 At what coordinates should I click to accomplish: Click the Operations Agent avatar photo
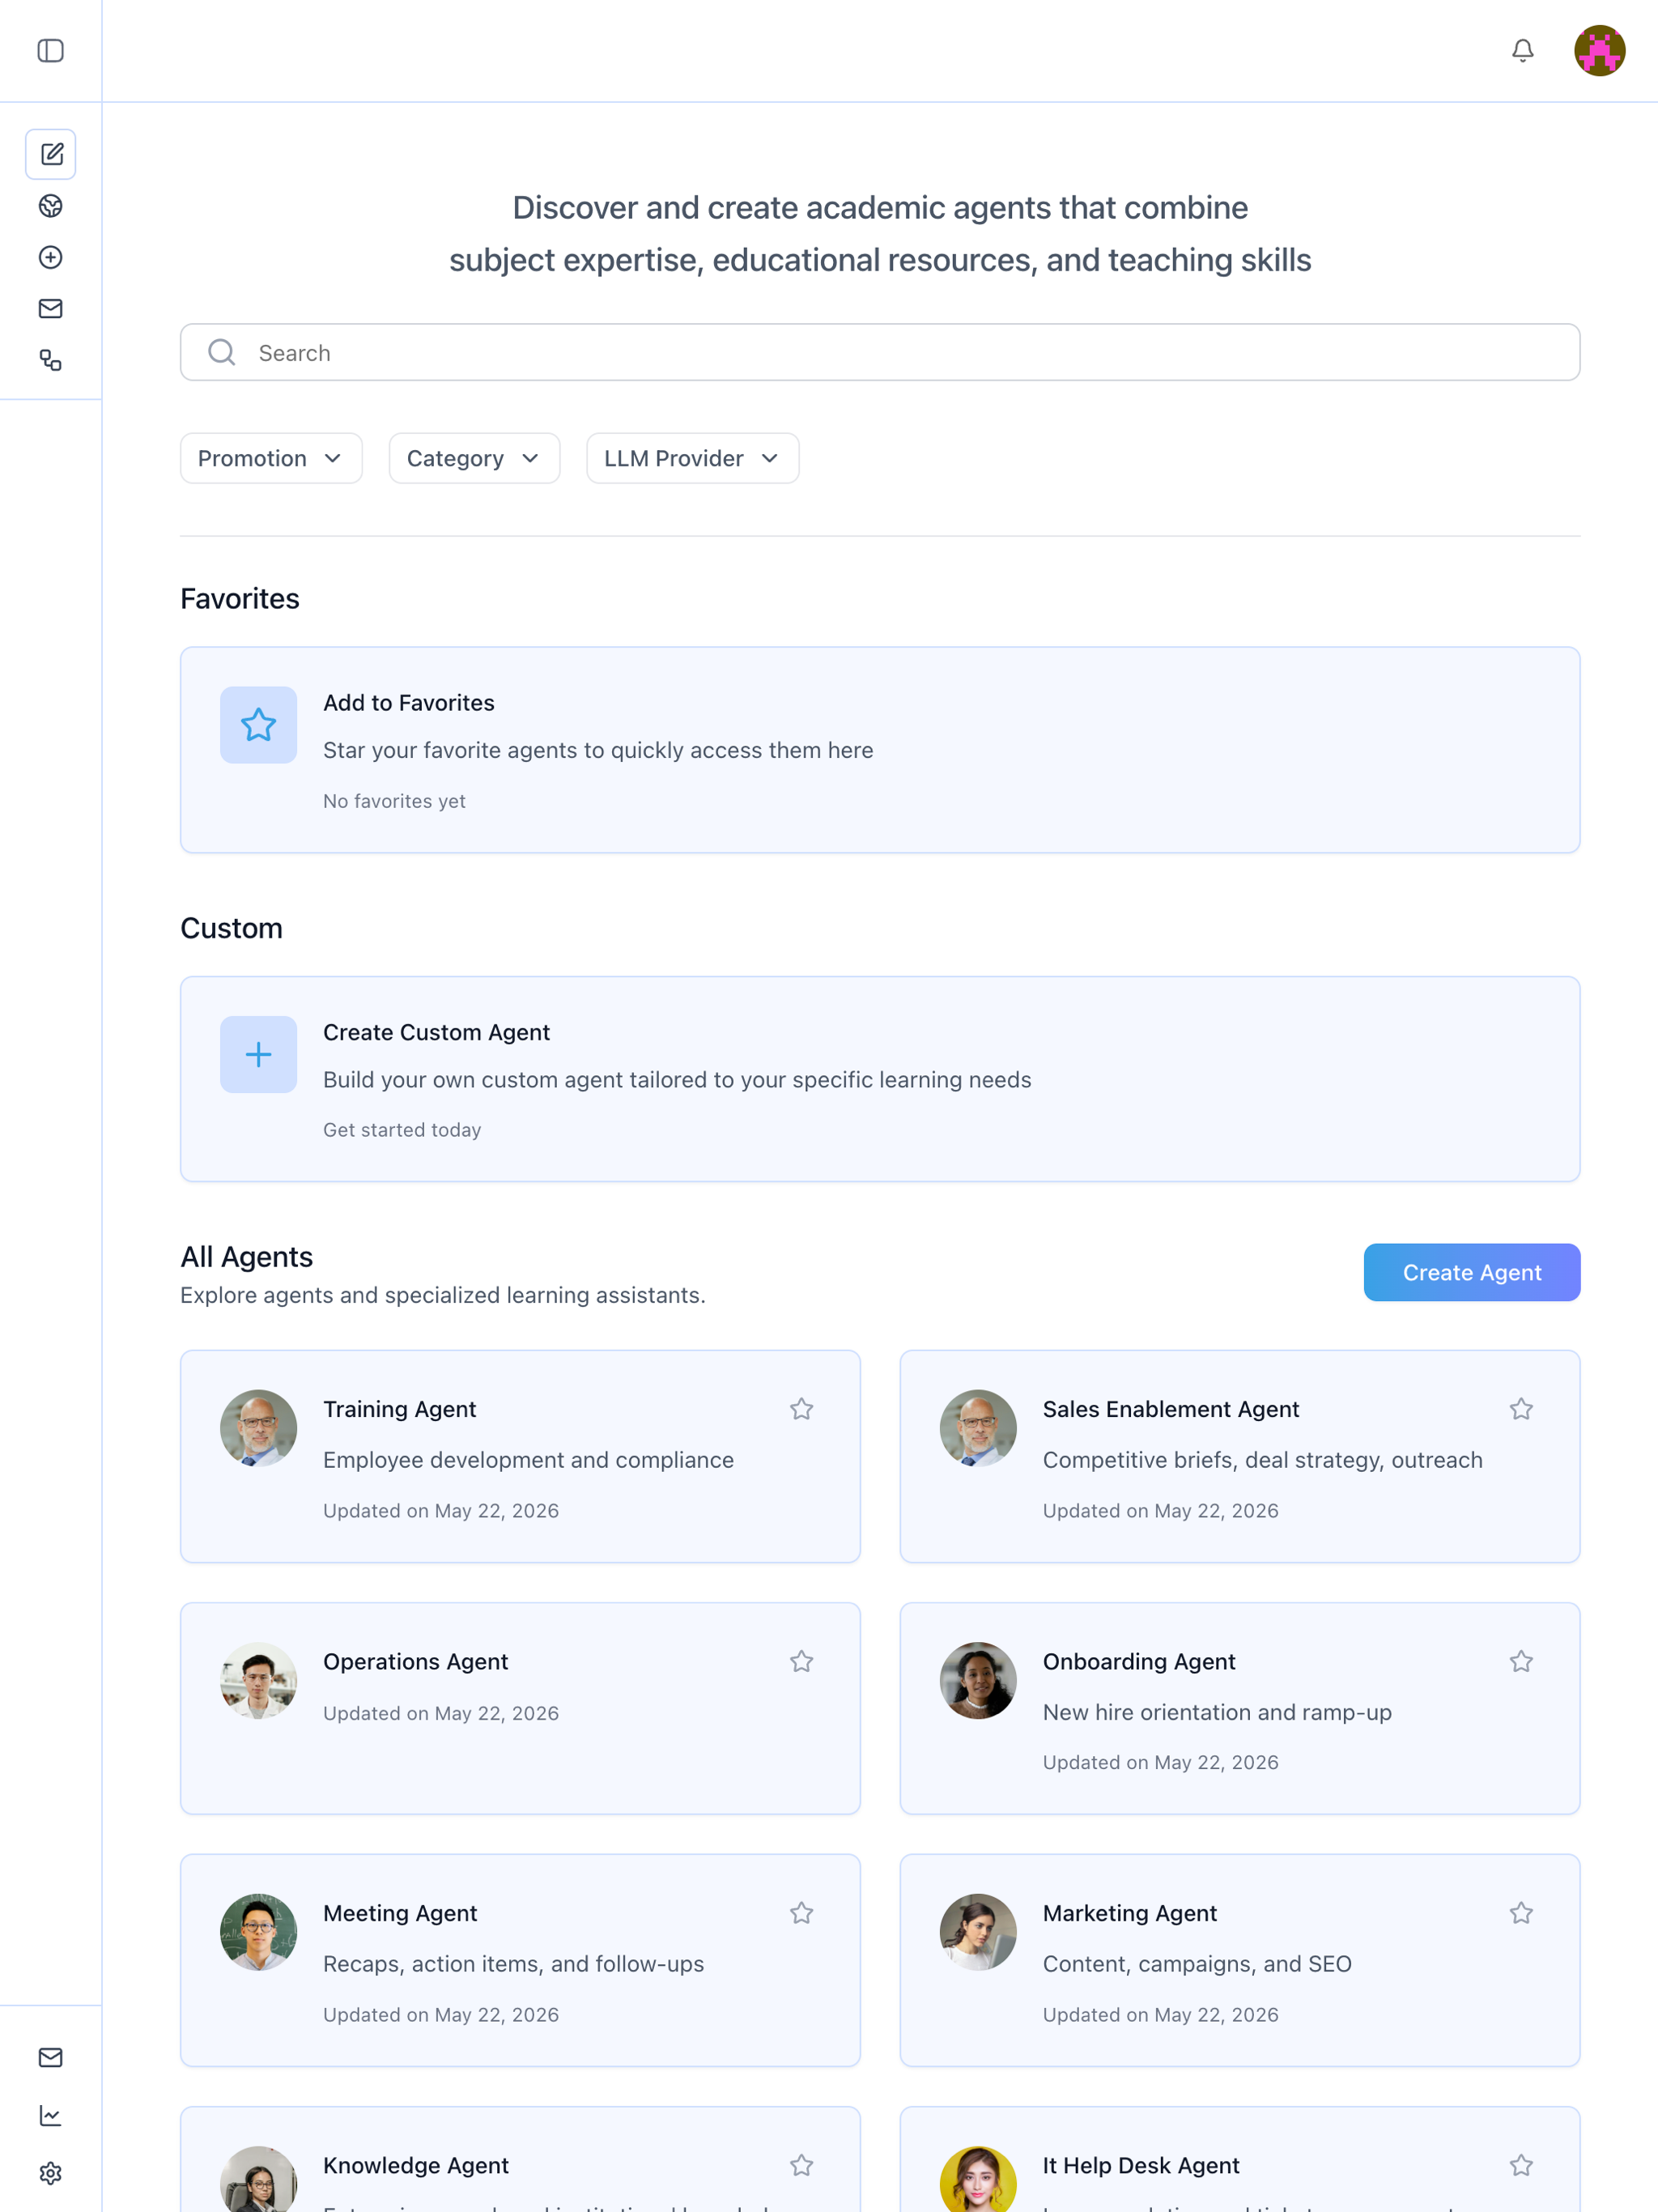coord(258,1680)
